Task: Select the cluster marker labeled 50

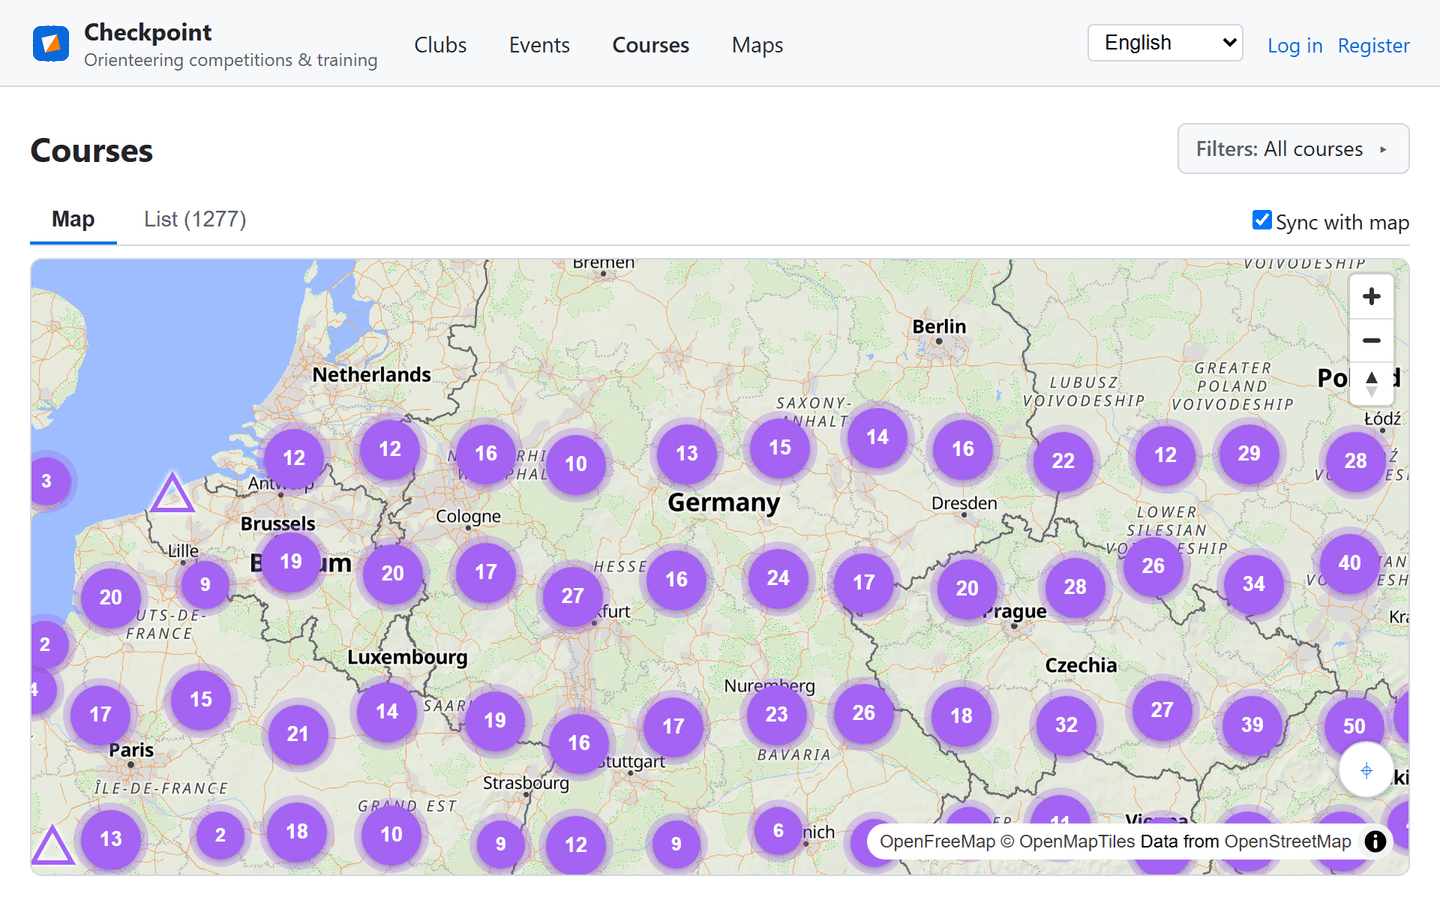Action: pos(1354,726)
